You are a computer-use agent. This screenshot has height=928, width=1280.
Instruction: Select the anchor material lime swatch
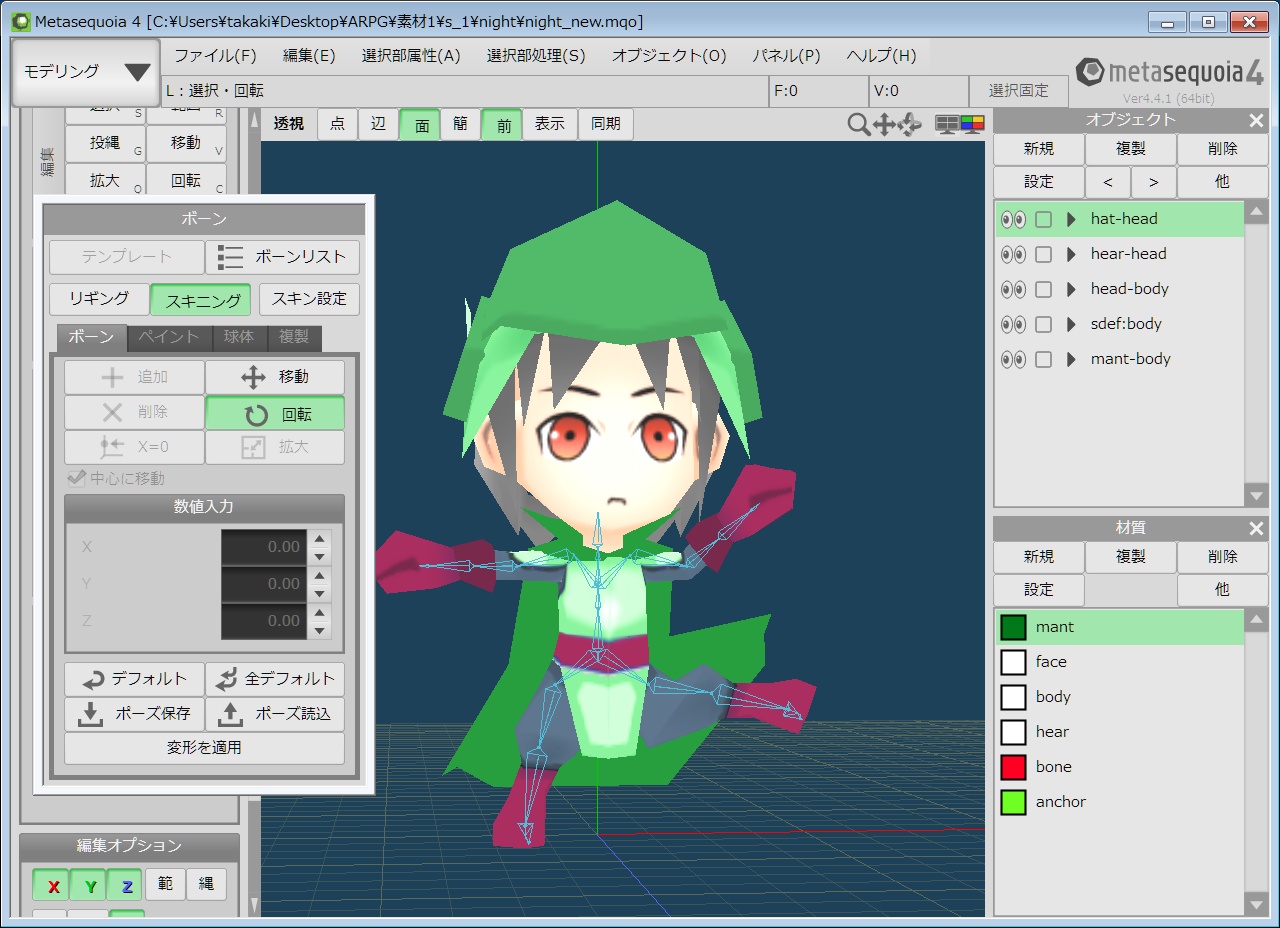(x=1014, y=803)
